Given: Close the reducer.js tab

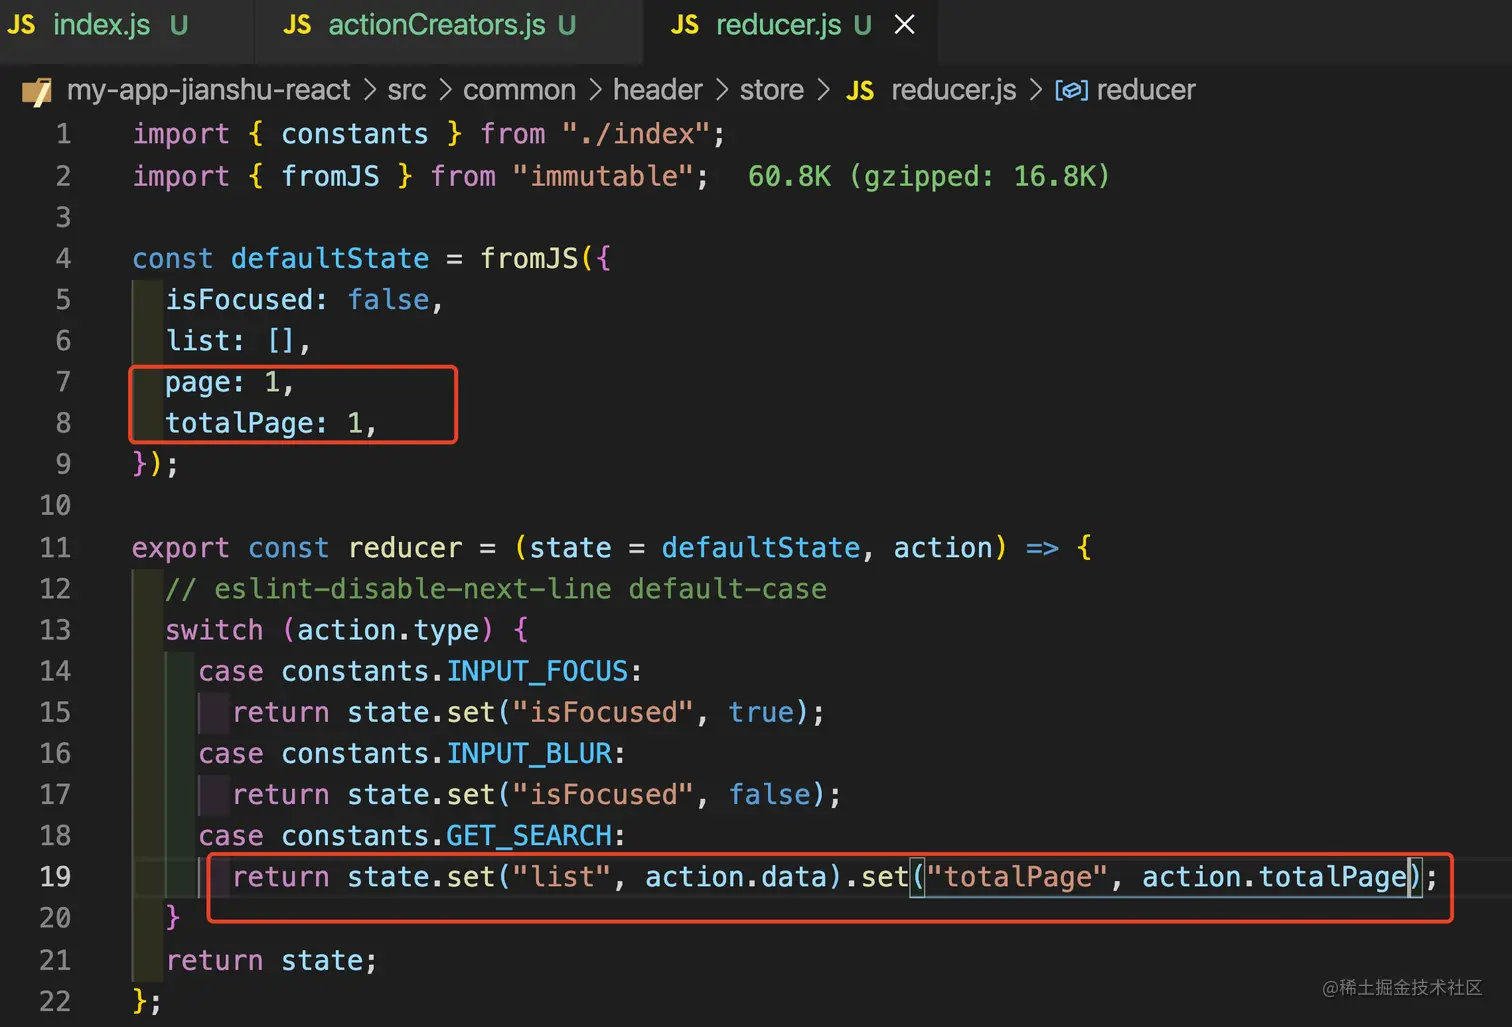Looking at the screenshot, I should pos(905,25).
